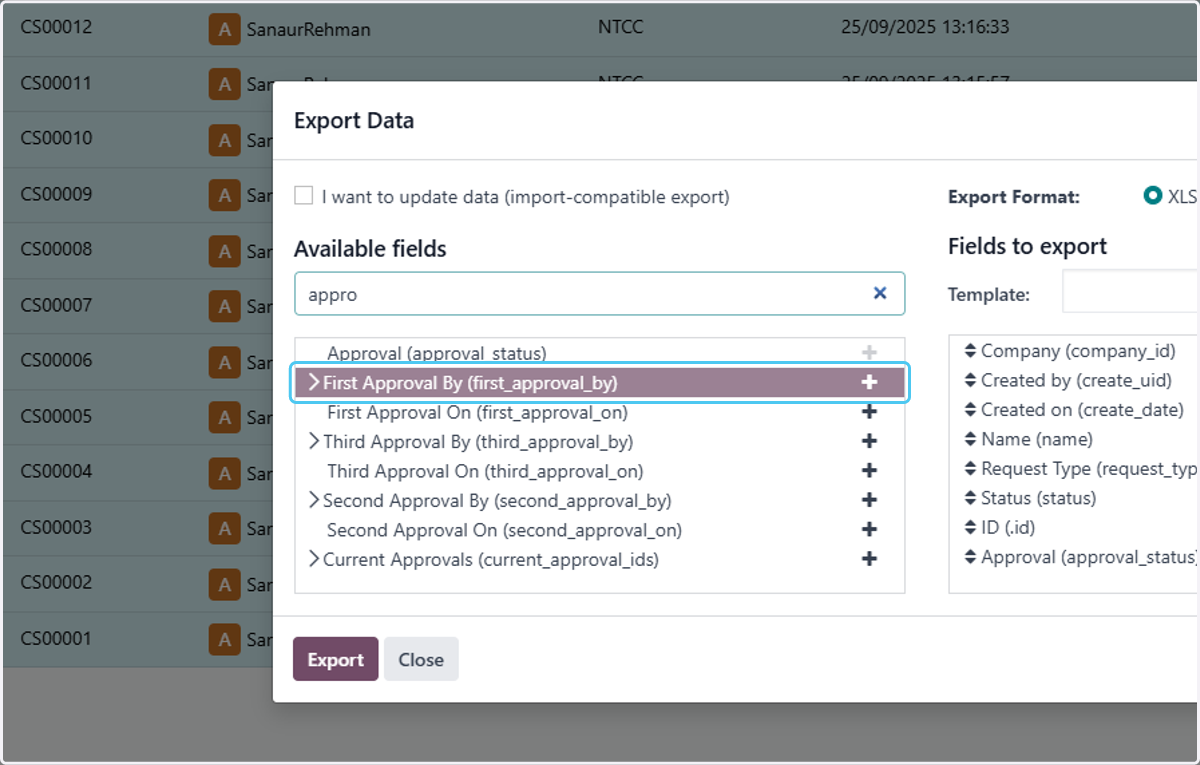Enable import-compatible export checkbox
Screen dimensions: 1200x765
[303, 196]
